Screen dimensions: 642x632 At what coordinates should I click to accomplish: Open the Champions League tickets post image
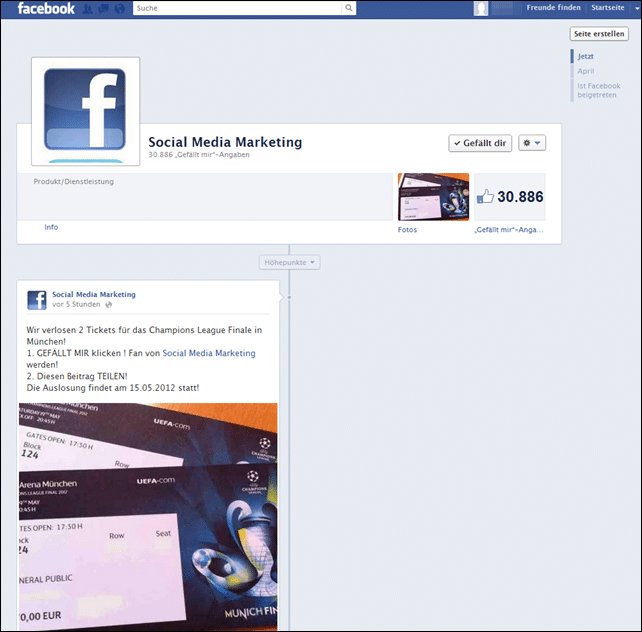[x=148, y=517]
